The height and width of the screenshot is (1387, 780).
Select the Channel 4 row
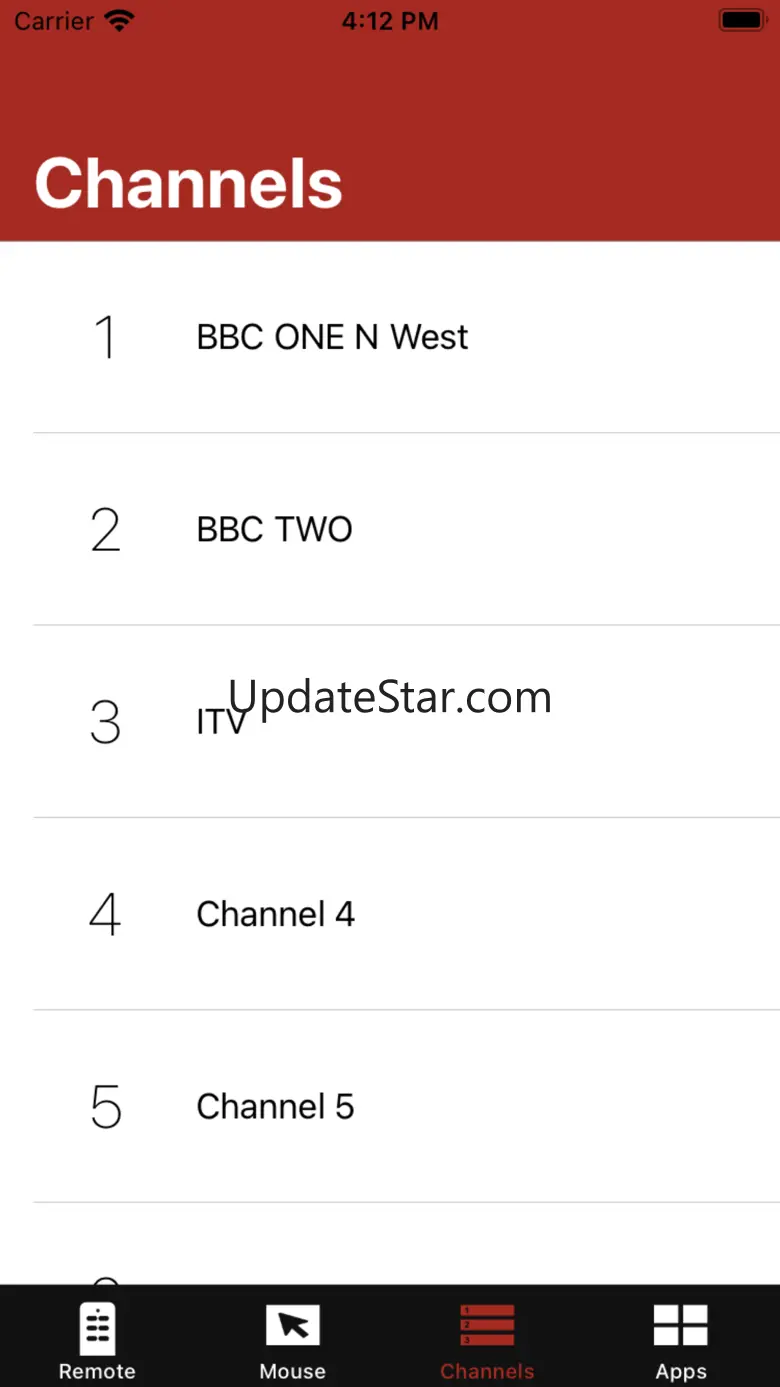(275, 914)
